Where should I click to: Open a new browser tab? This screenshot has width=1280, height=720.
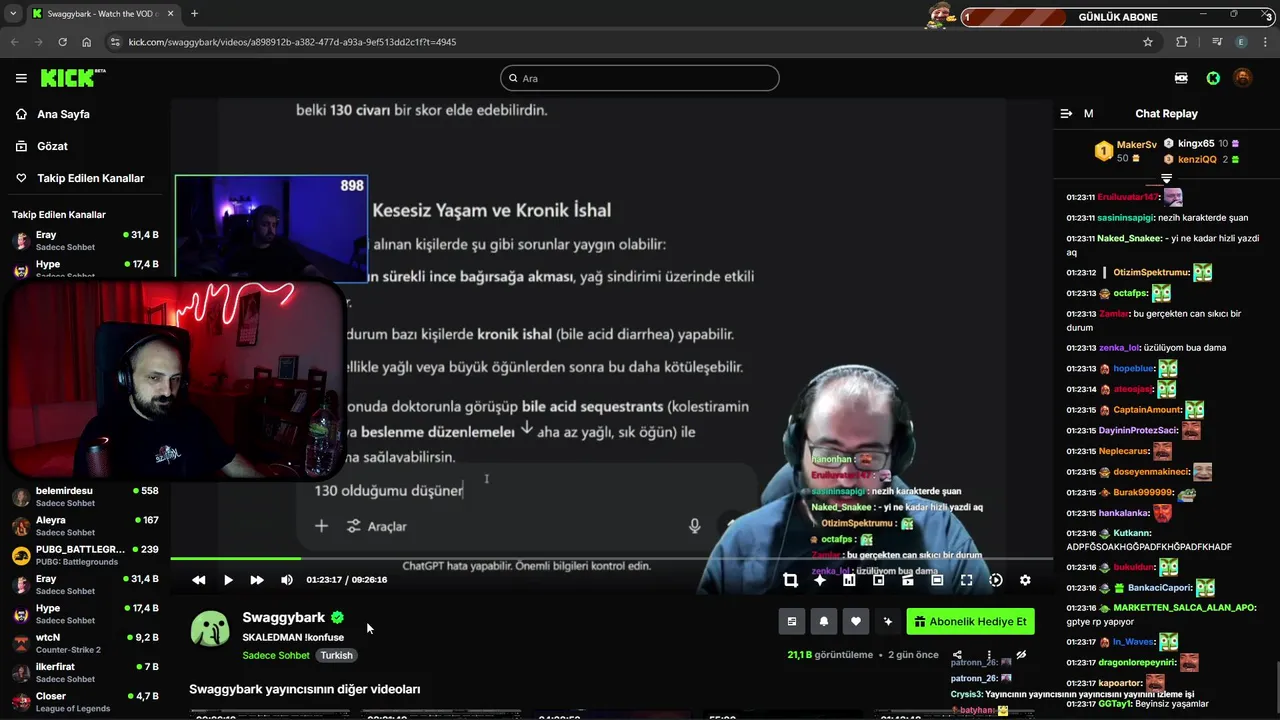[194, 14]
